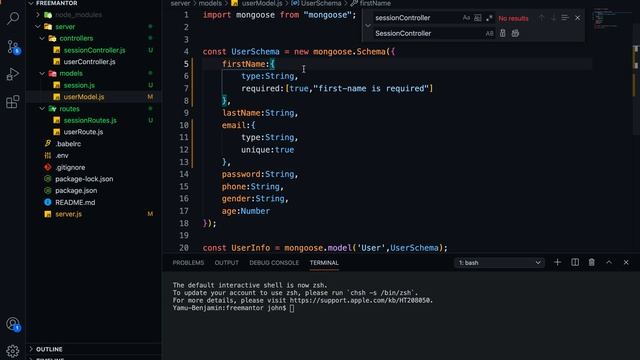
Task: Open package-lock.json file
Action: coord(84,179)
